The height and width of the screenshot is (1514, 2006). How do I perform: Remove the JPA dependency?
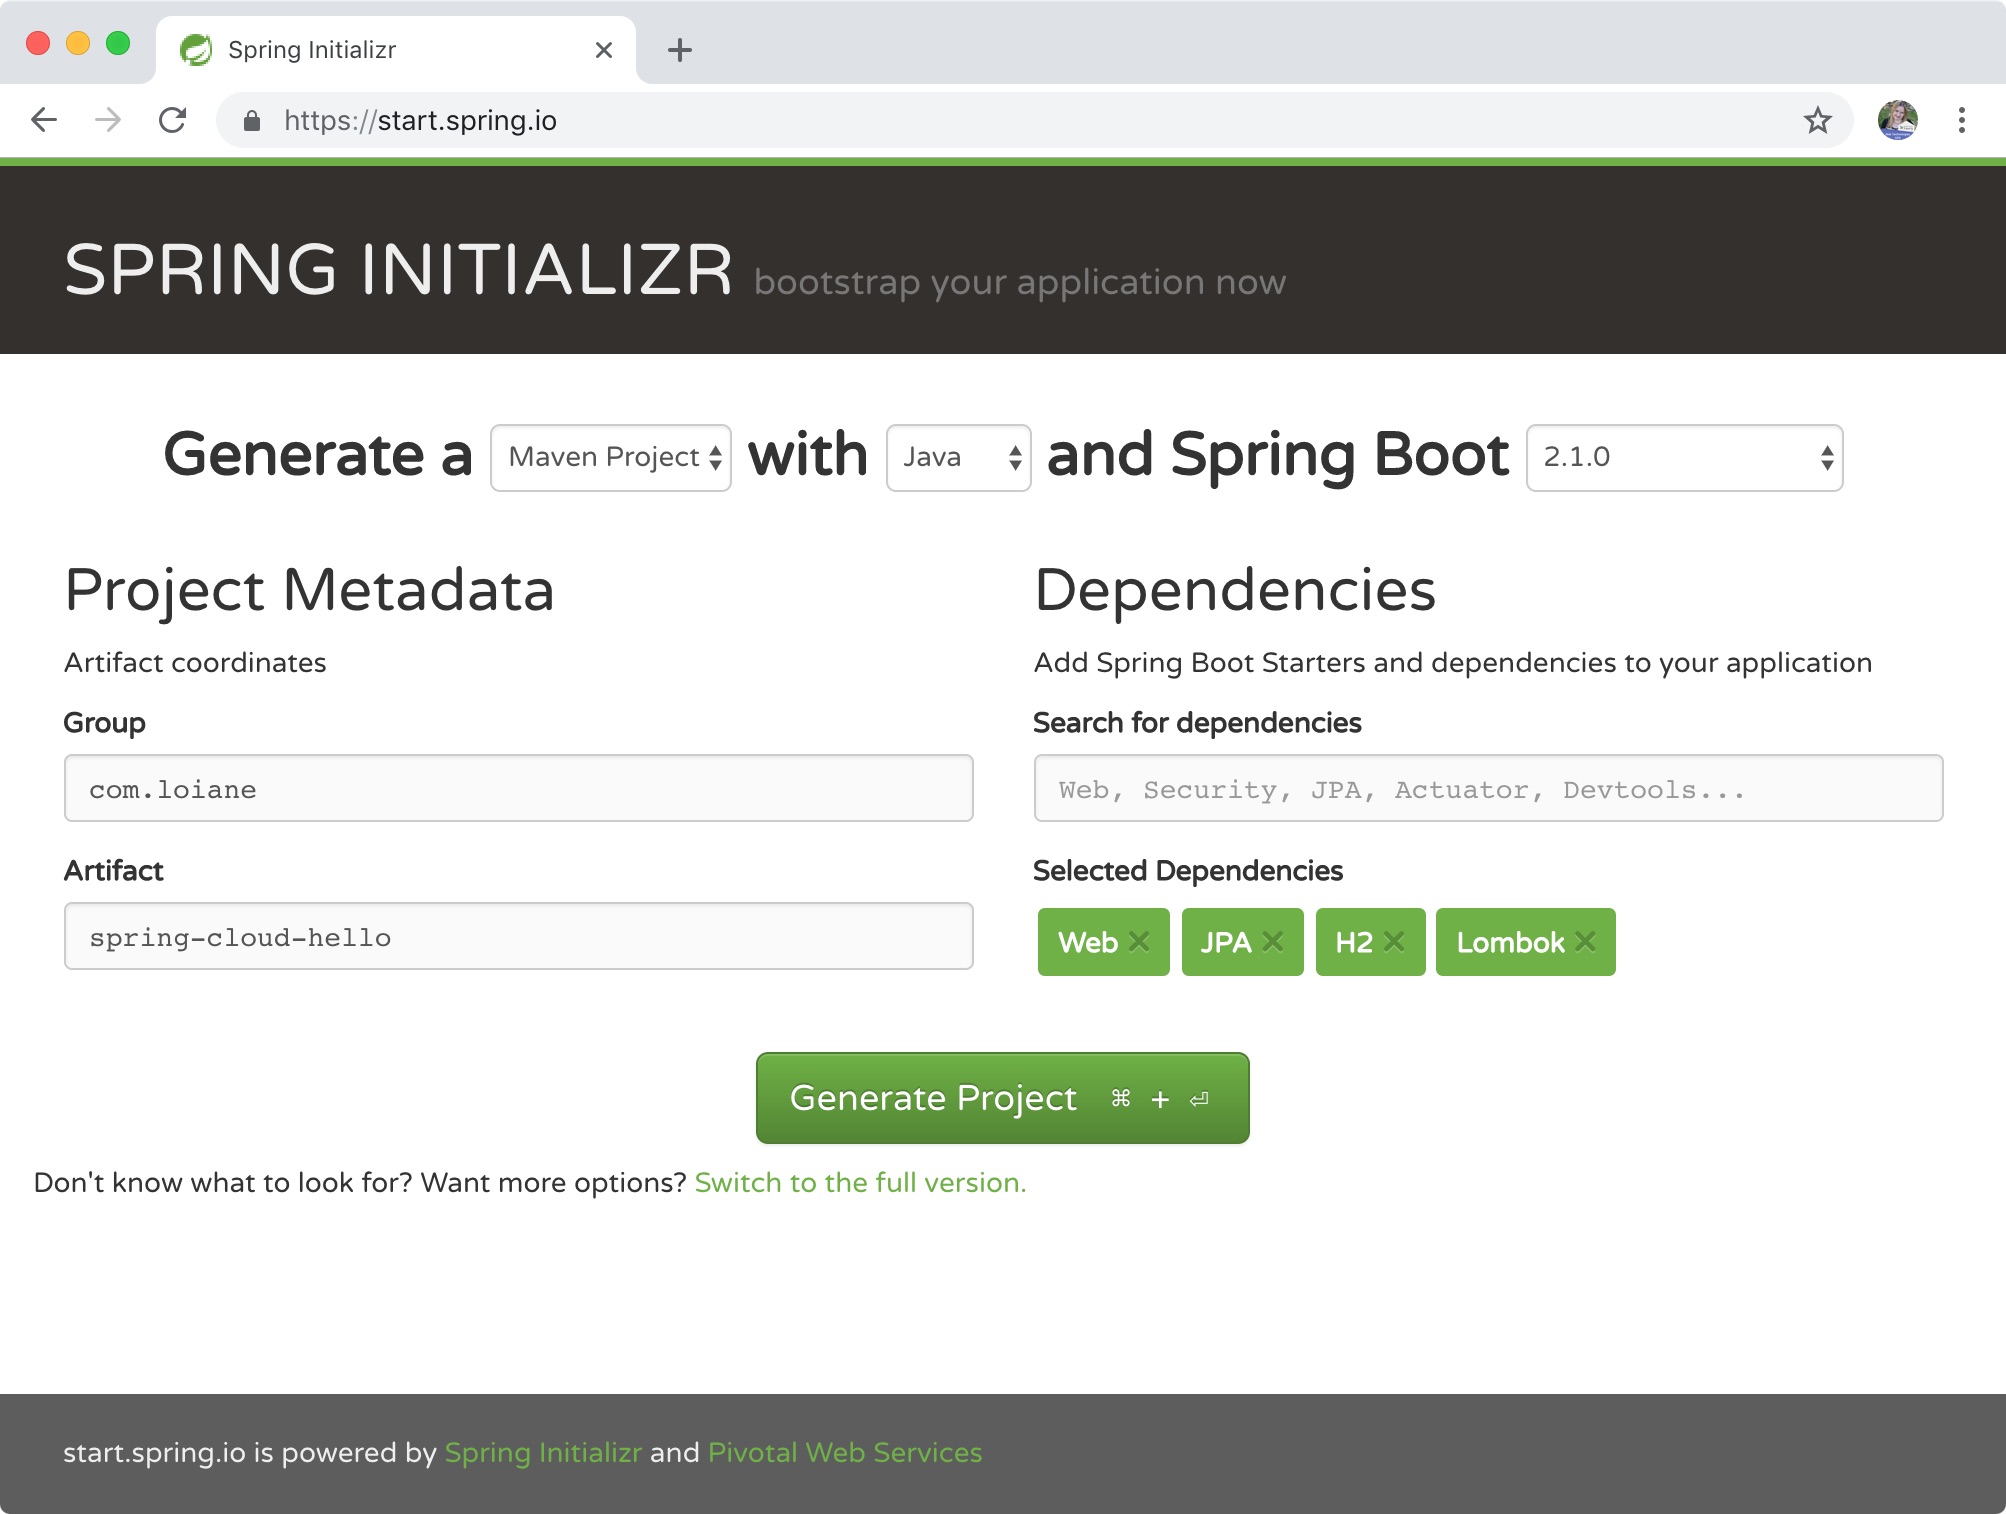pyautogui.click(x=1273, y=941)
